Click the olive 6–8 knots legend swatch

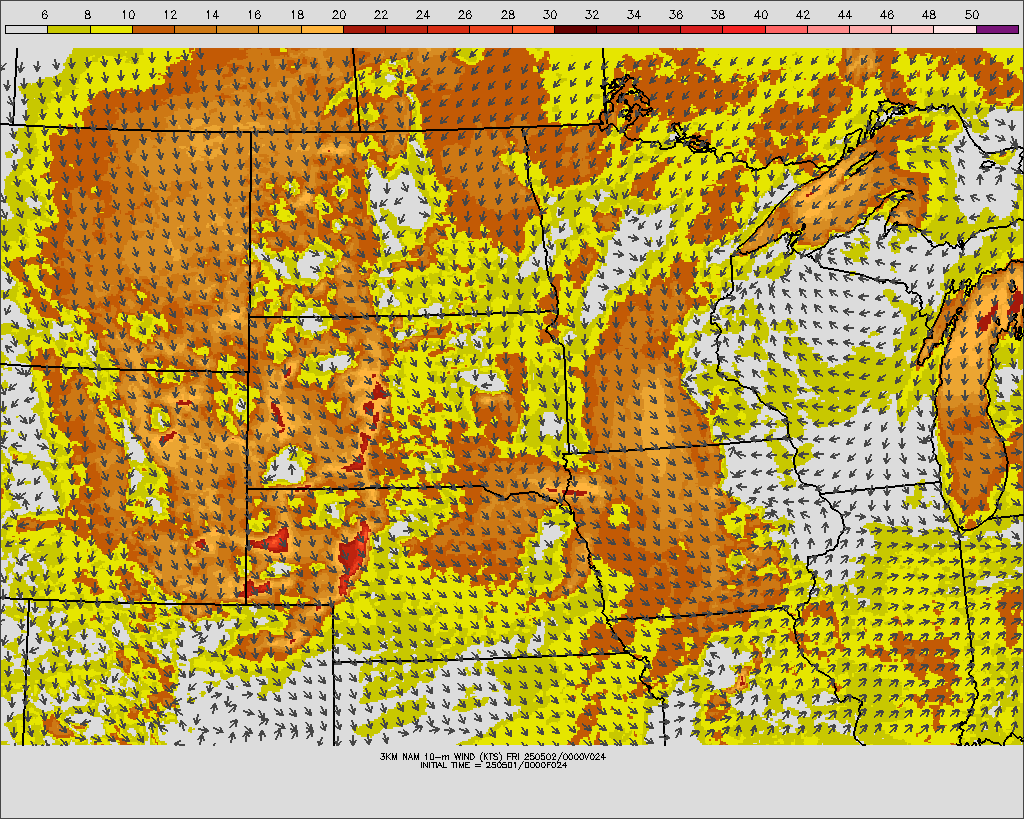pos(69,29)
